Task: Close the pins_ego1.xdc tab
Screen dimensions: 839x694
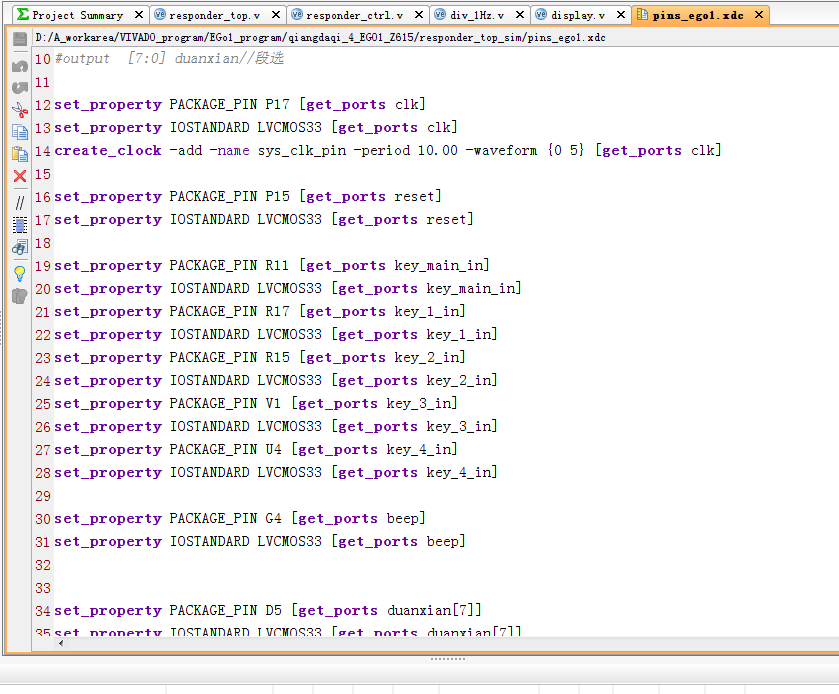Action: 759,16
